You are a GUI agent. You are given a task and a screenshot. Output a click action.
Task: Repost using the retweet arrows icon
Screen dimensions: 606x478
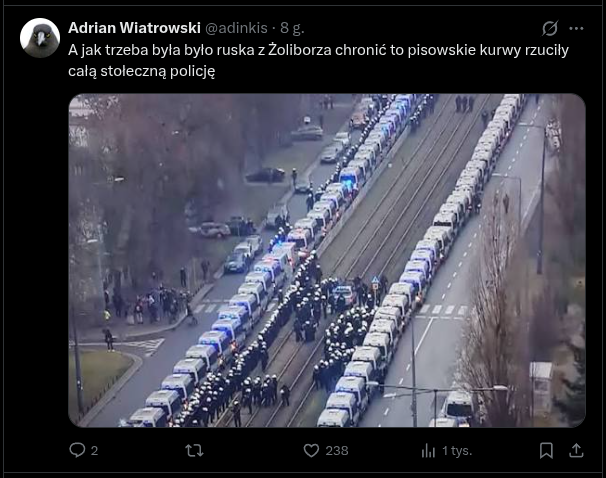tap(194, 451)
